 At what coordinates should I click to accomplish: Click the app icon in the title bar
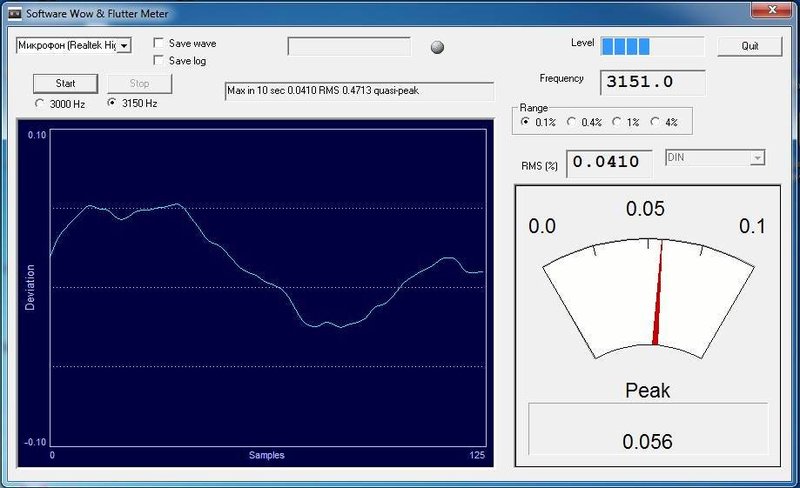pyautogui.click(x=14, y=14)
